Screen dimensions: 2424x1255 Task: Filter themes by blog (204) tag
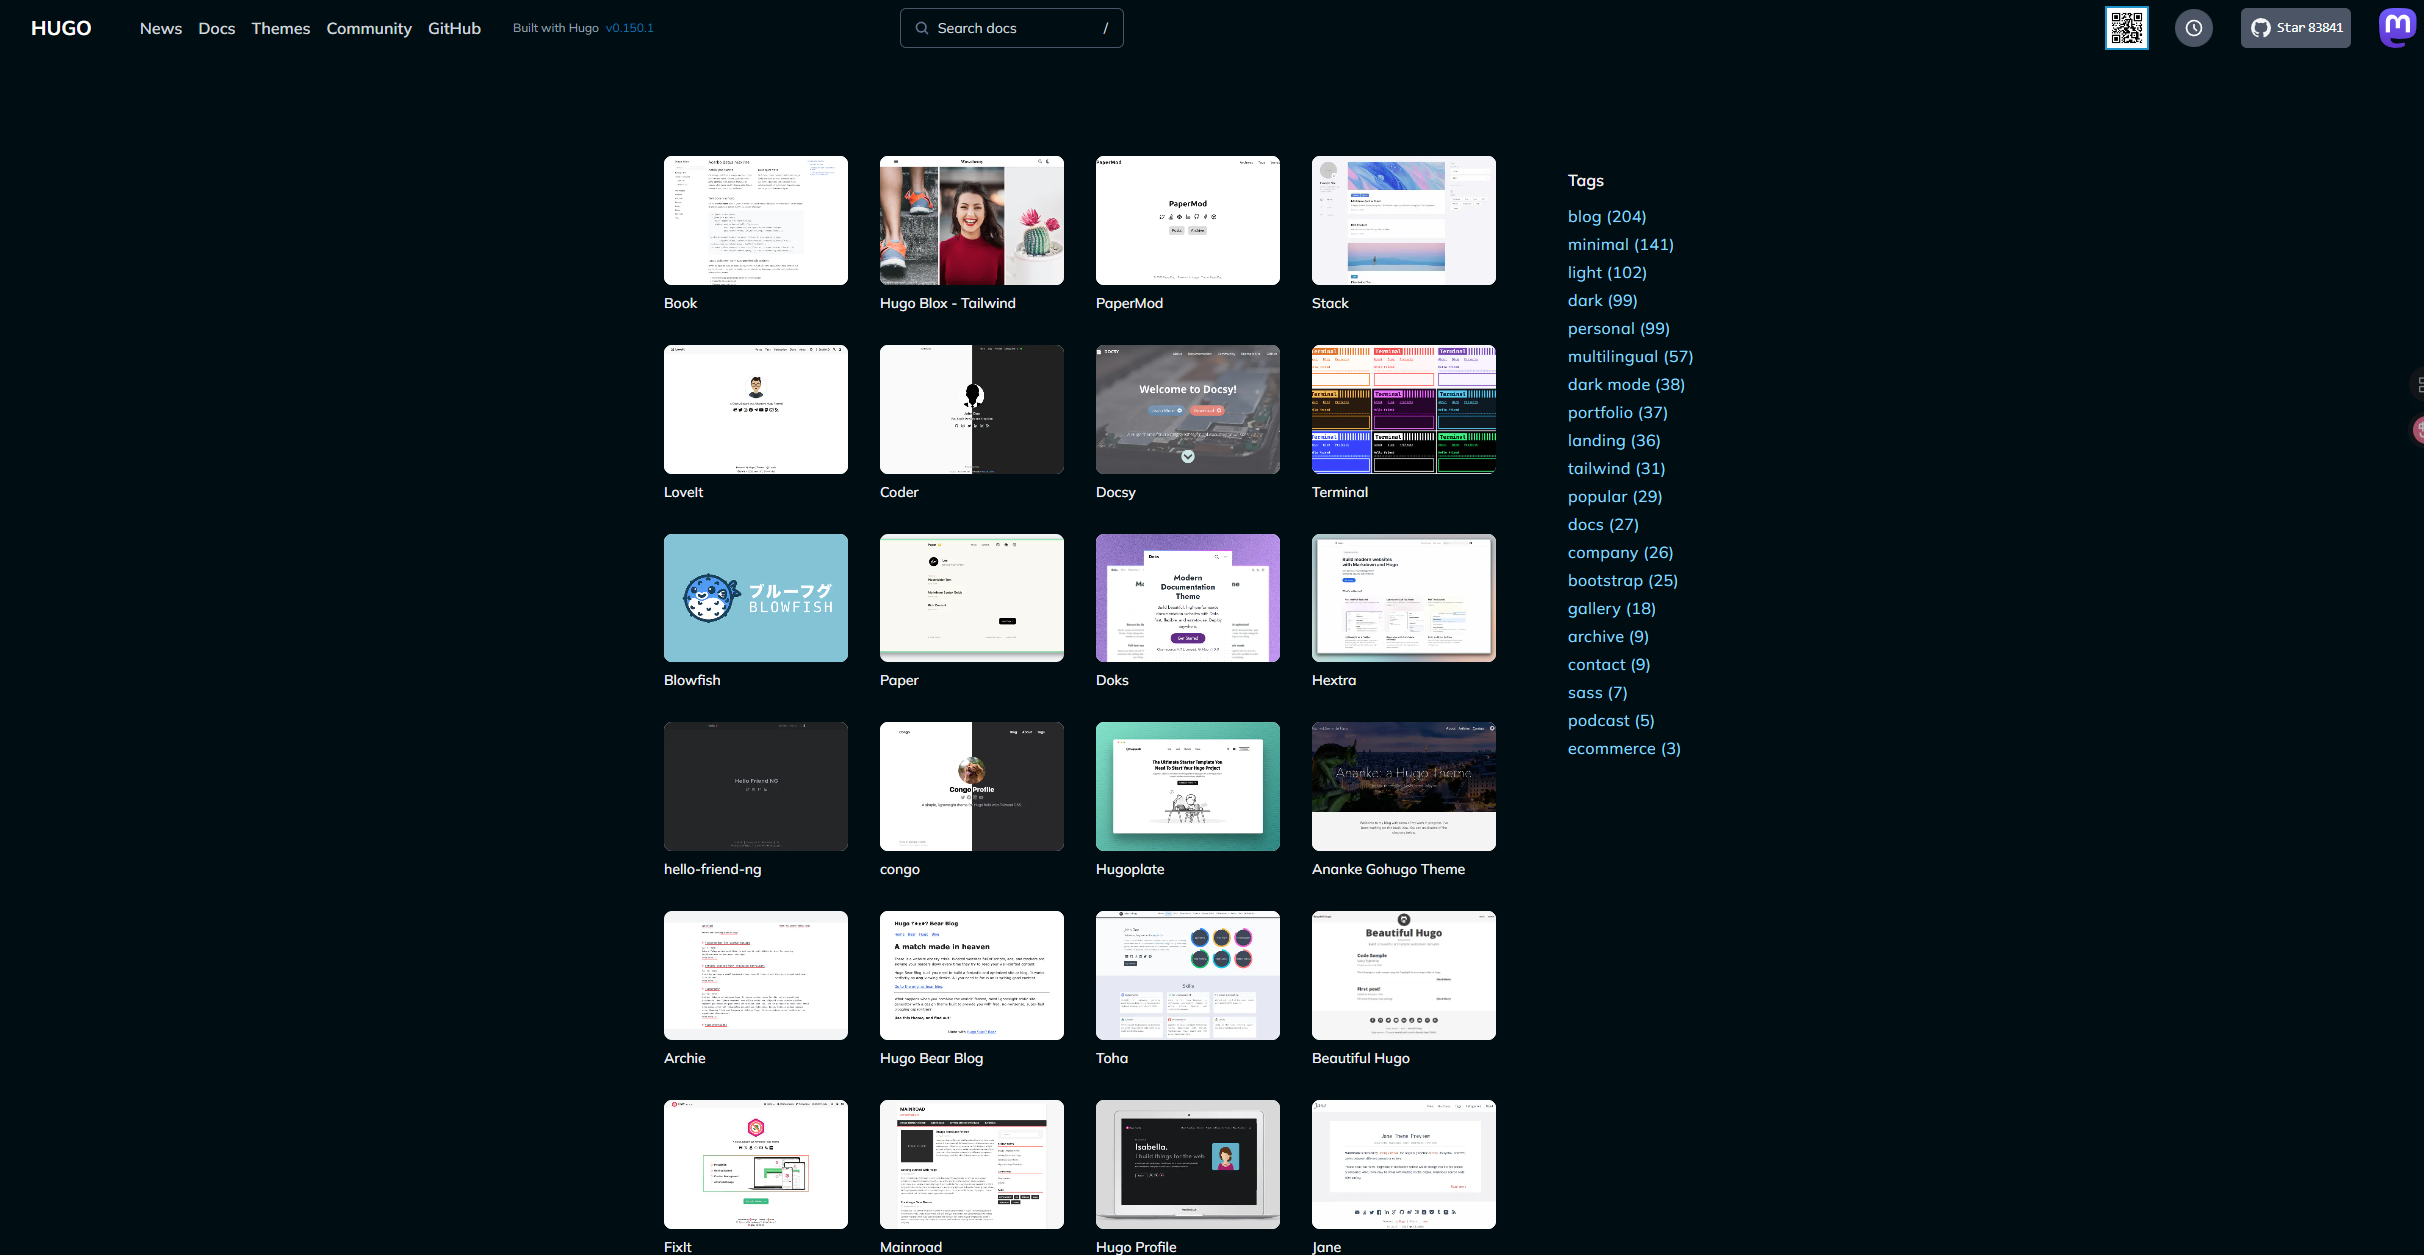pos(1606,216)
